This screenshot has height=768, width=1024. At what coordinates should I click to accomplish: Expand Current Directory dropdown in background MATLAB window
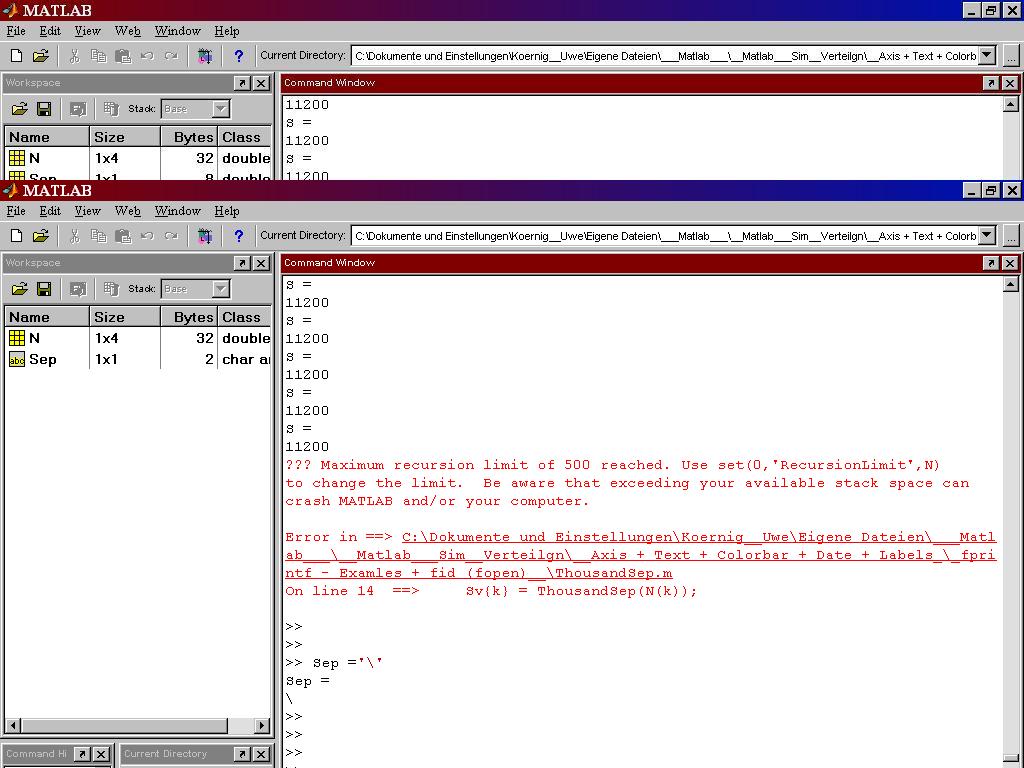[x=987, y=56]
